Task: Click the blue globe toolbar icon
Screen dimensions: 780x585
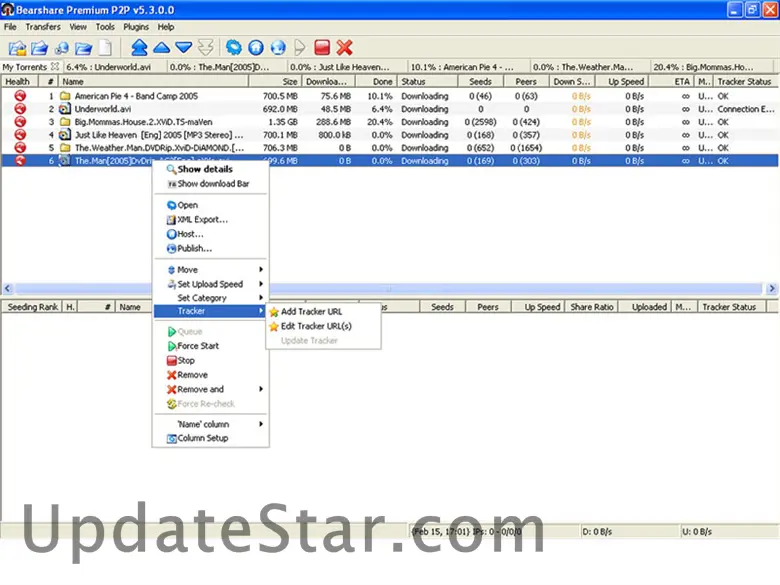Action: tap(278, 48)
